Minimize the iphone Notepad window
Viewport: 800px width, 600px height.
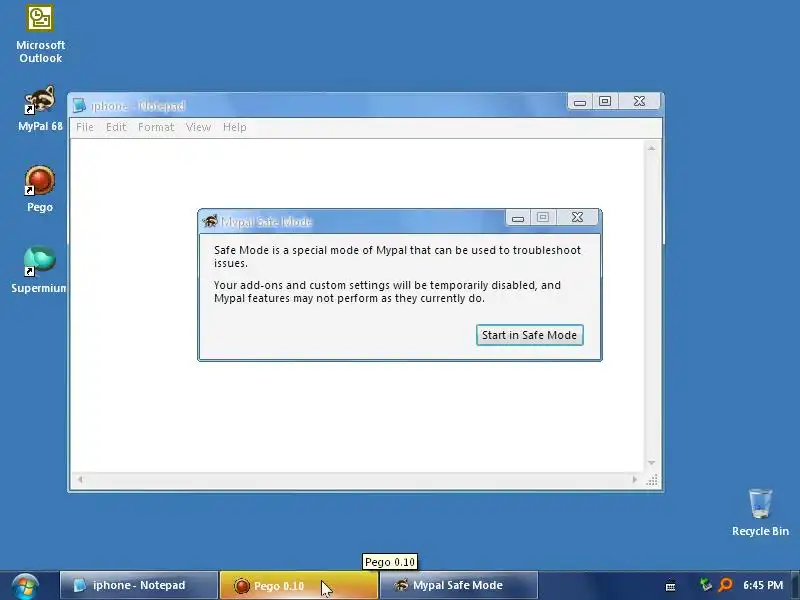point(580,102)
